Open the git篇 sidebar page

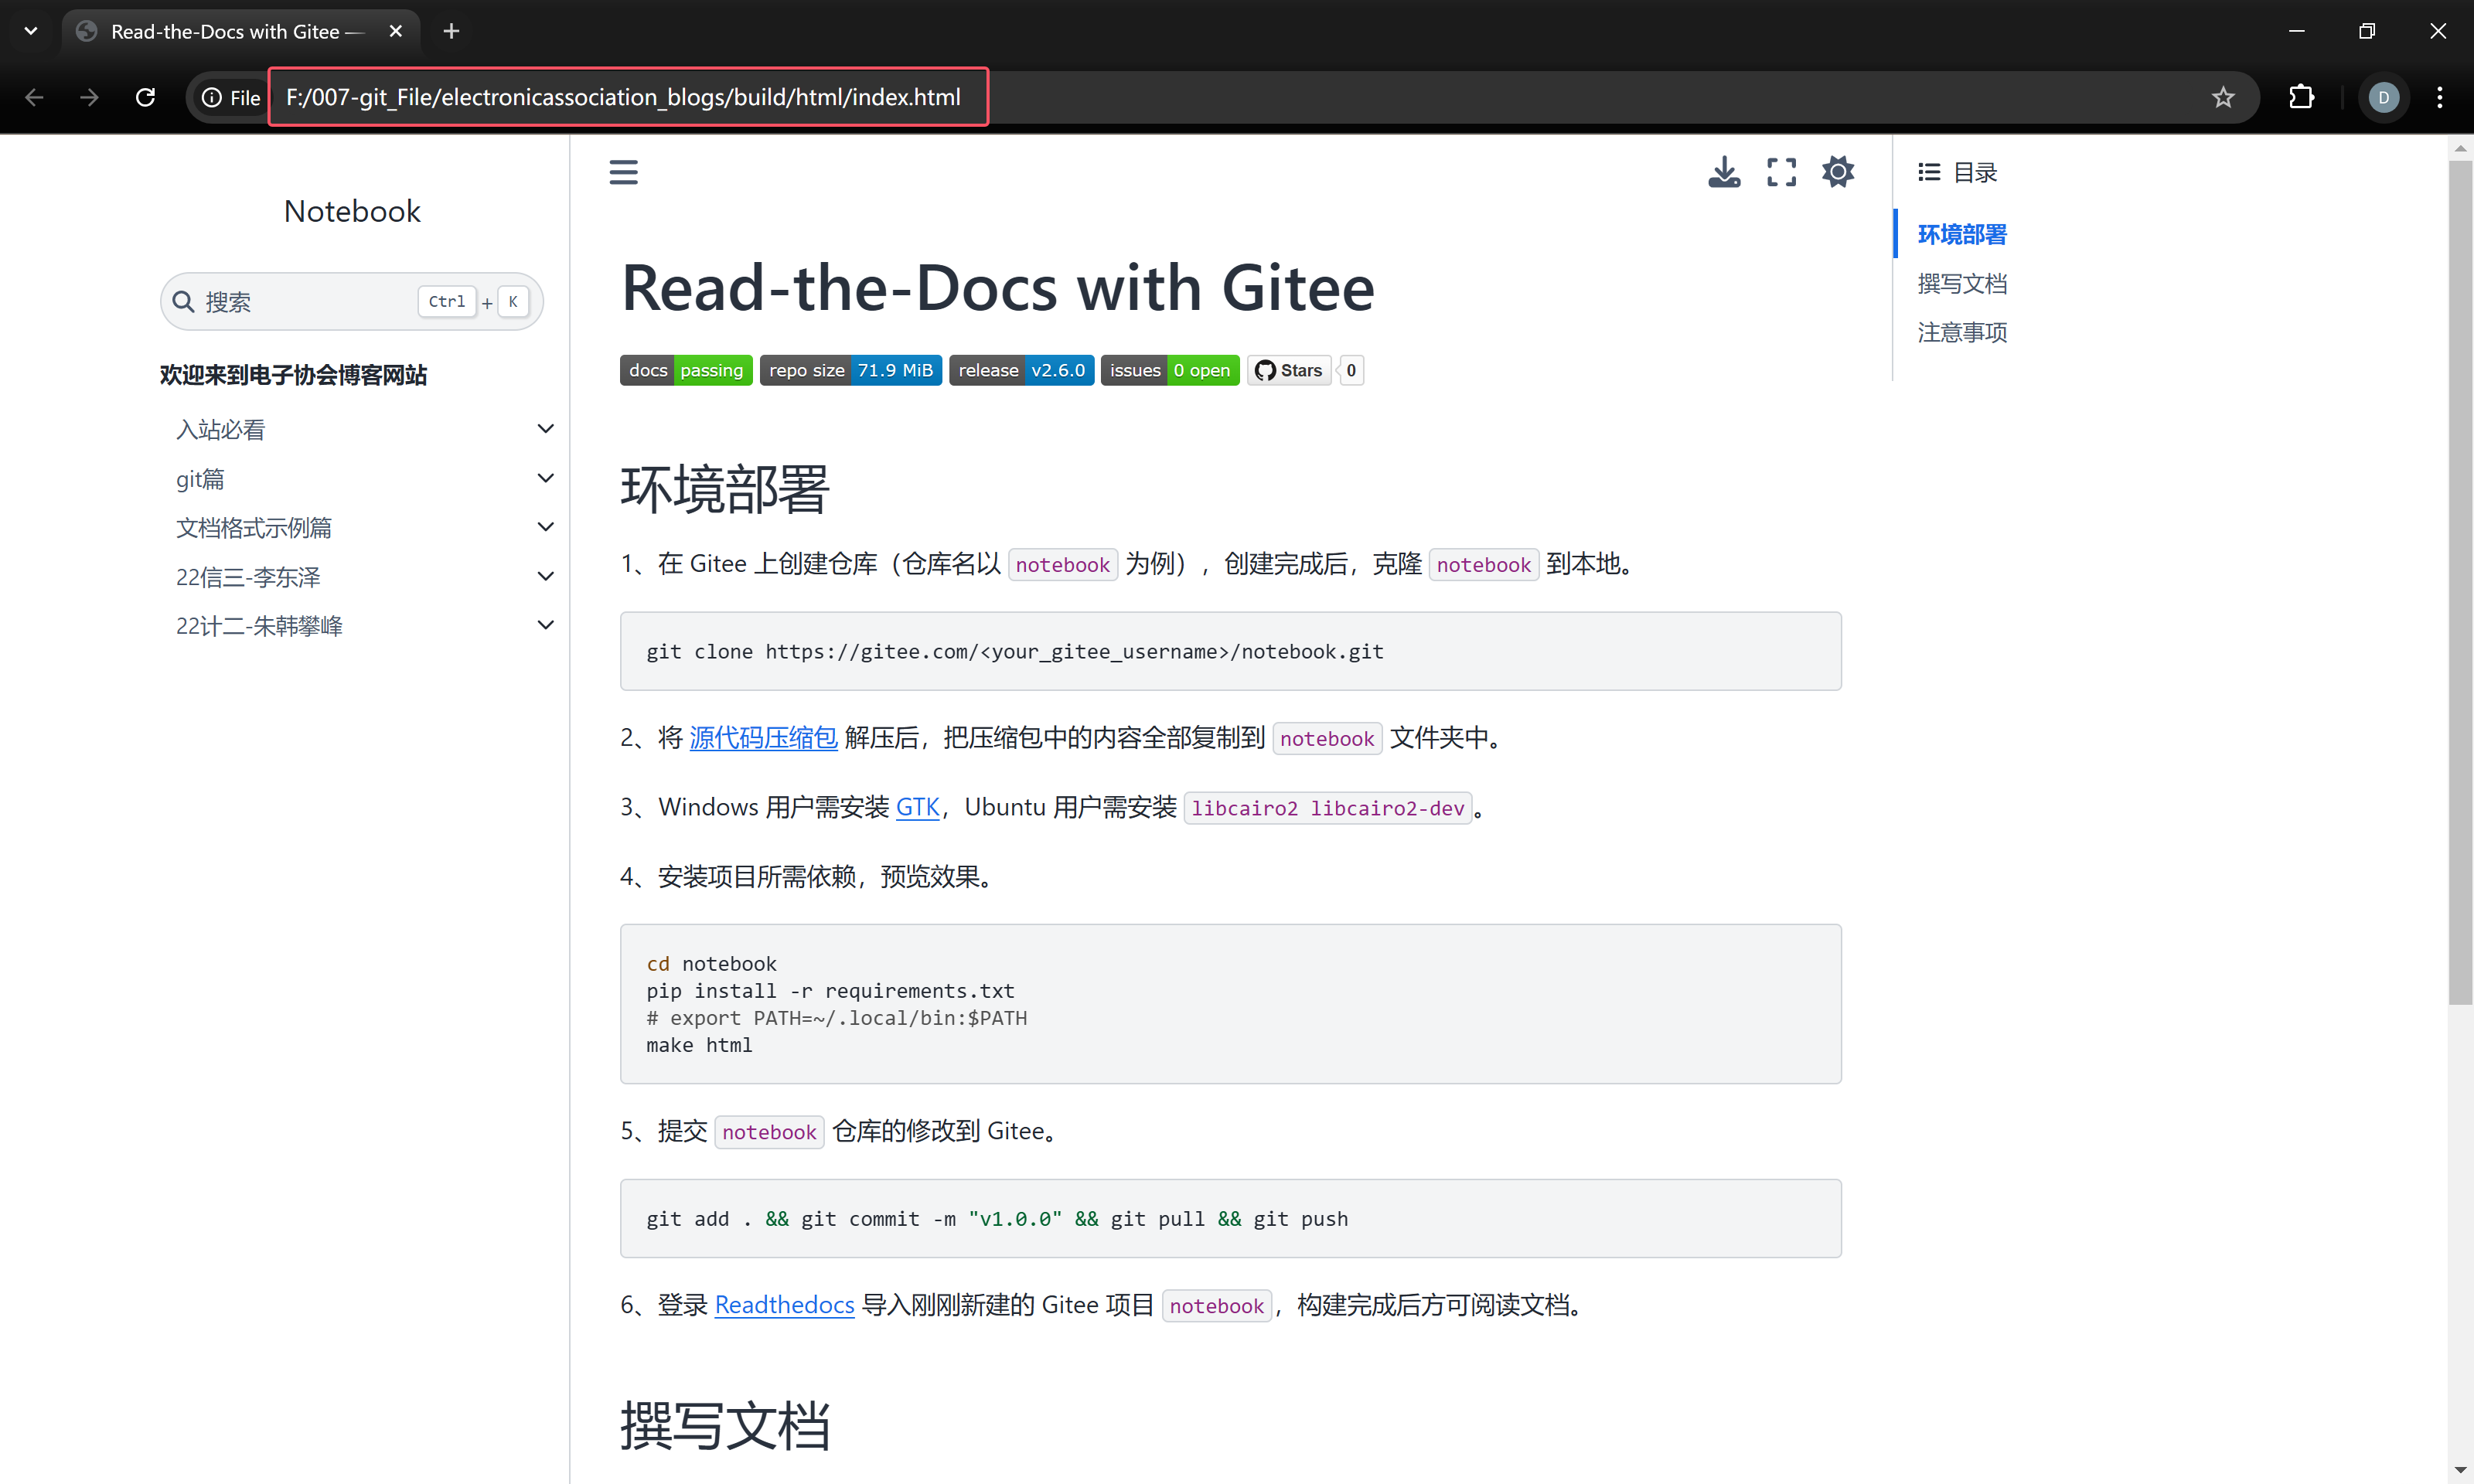tap(200, 479)
